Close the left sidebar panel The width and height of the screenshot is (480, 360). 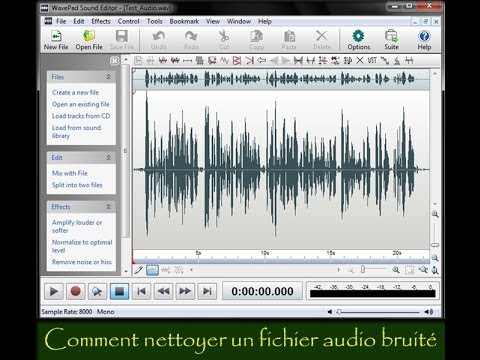tap(114, 61)
